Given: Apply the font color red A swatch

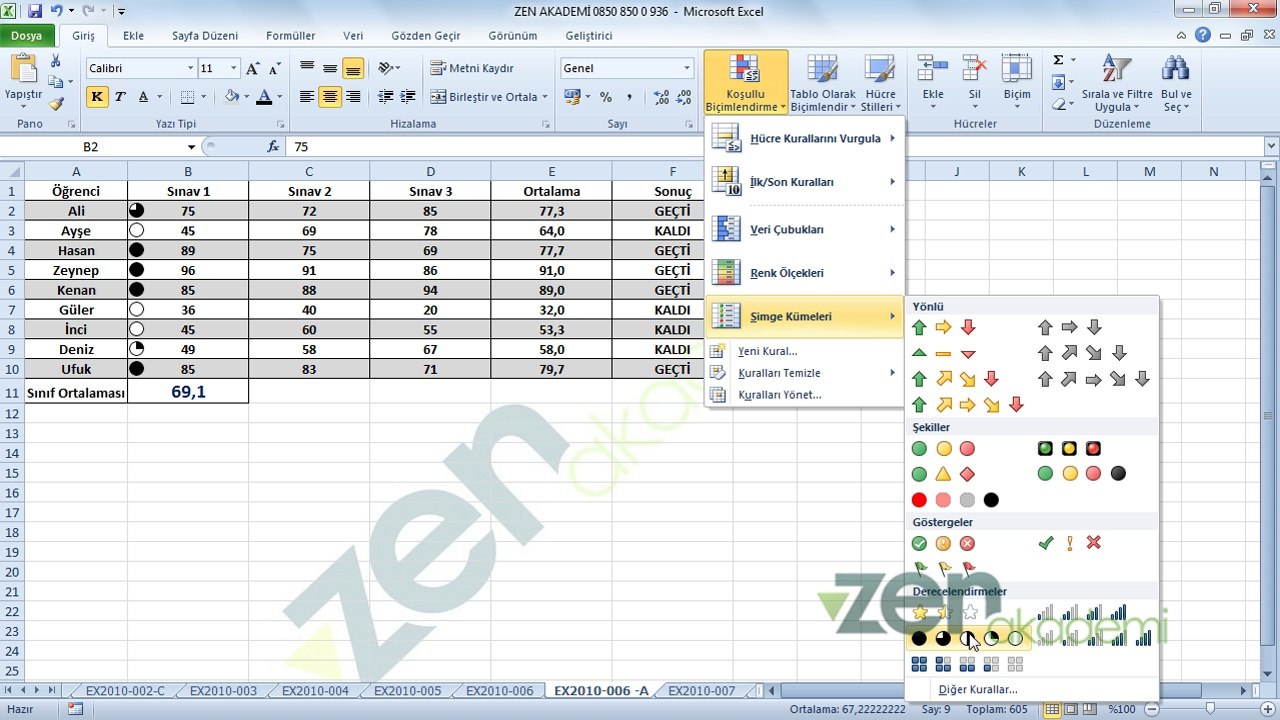Looking at the screenshot, I should coord(264,97).
